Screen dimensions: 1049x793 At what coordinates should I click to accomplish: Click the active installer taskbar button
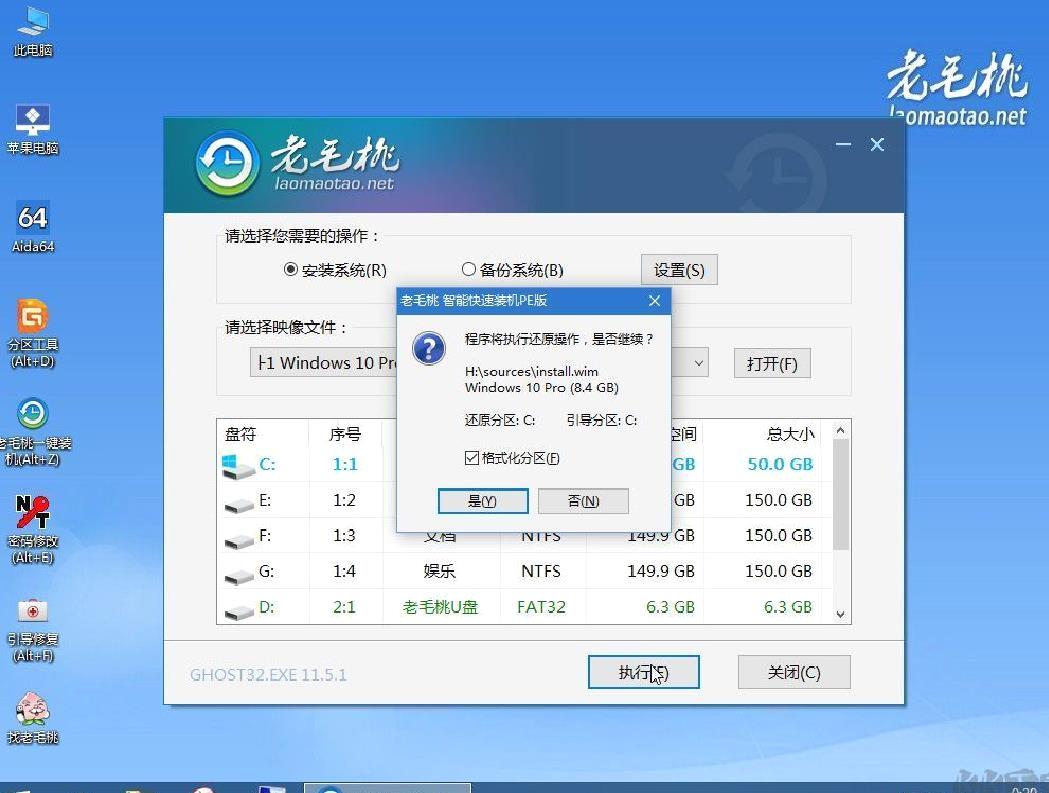(387, 788)
